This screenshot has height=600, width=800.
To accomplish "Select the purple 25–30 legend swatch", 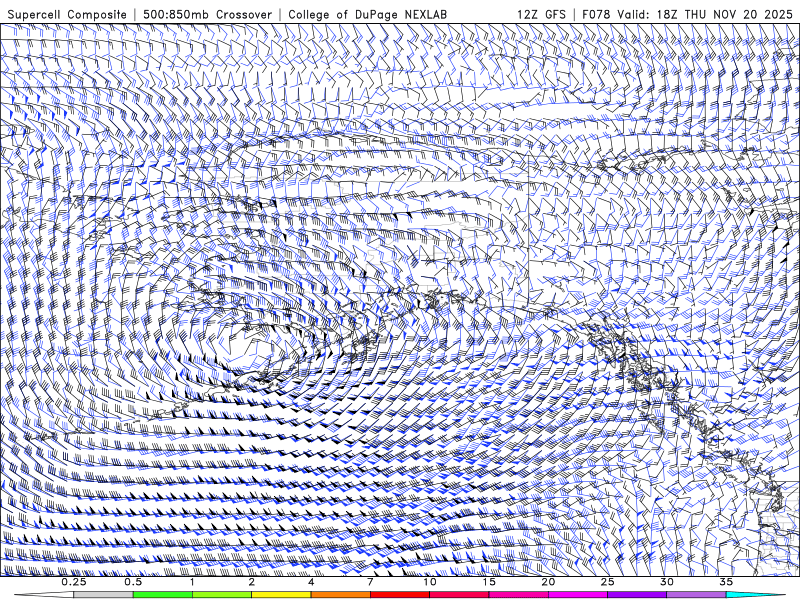I will point(637,595).
